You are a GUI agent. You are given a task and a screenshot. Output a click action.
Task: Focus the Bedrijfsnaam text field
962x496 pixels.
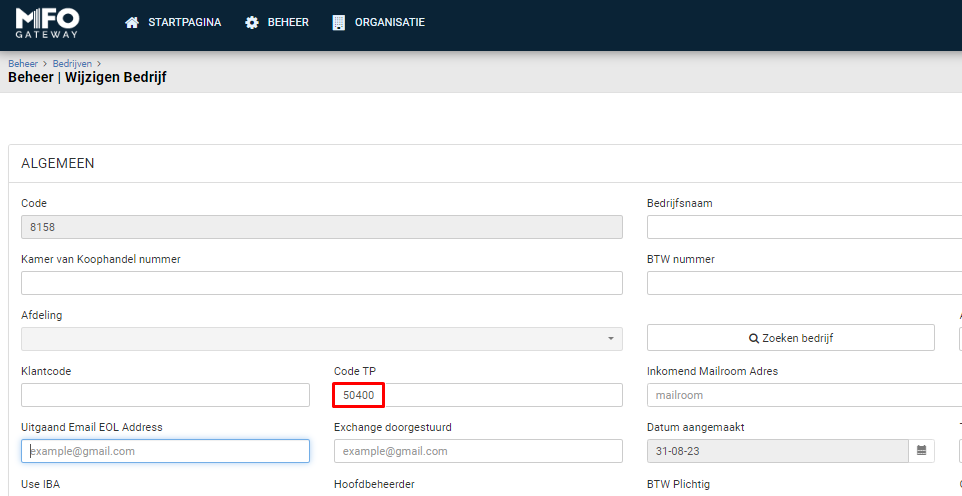(x=804, y=227)
